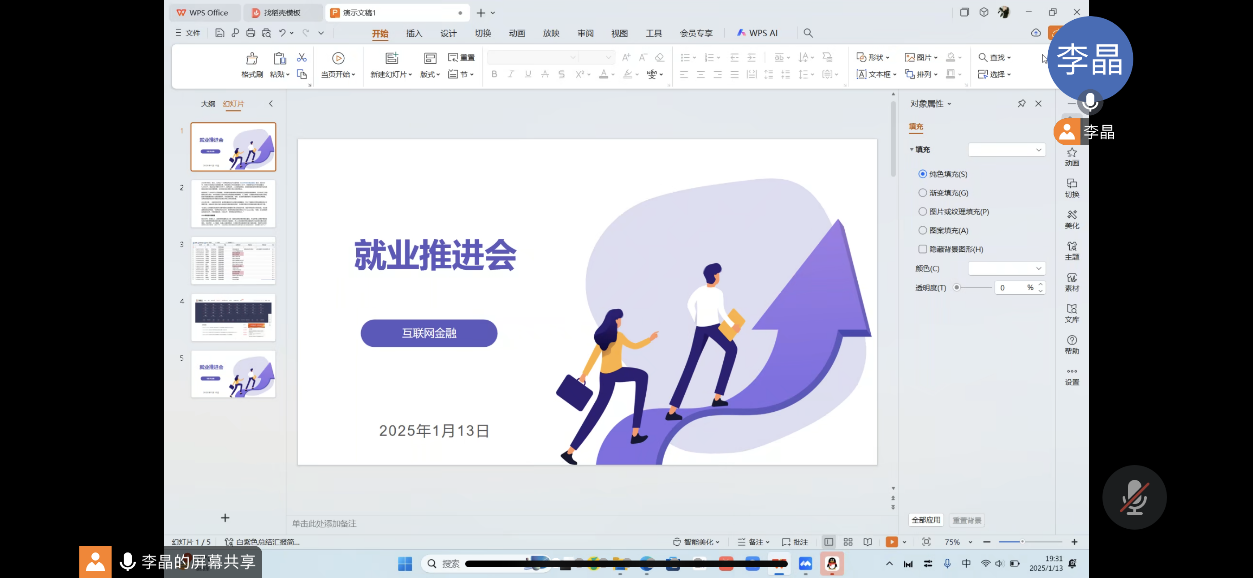Switch to the 插入 Insert ribbon tab
The width and height of the screenshot is (1253, 578).
pyautogui.click(x=414, y=33)
